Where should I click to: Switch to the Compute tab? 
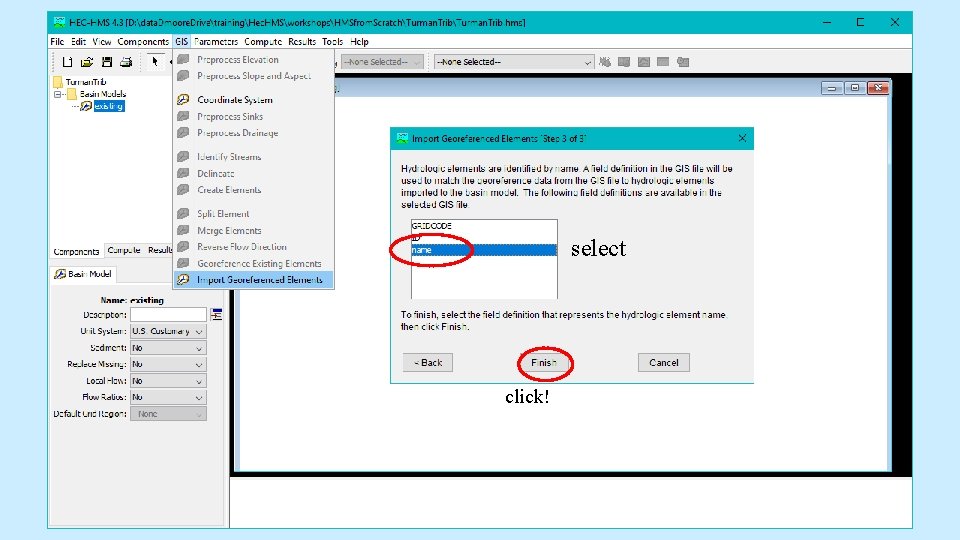click(124, 250)
